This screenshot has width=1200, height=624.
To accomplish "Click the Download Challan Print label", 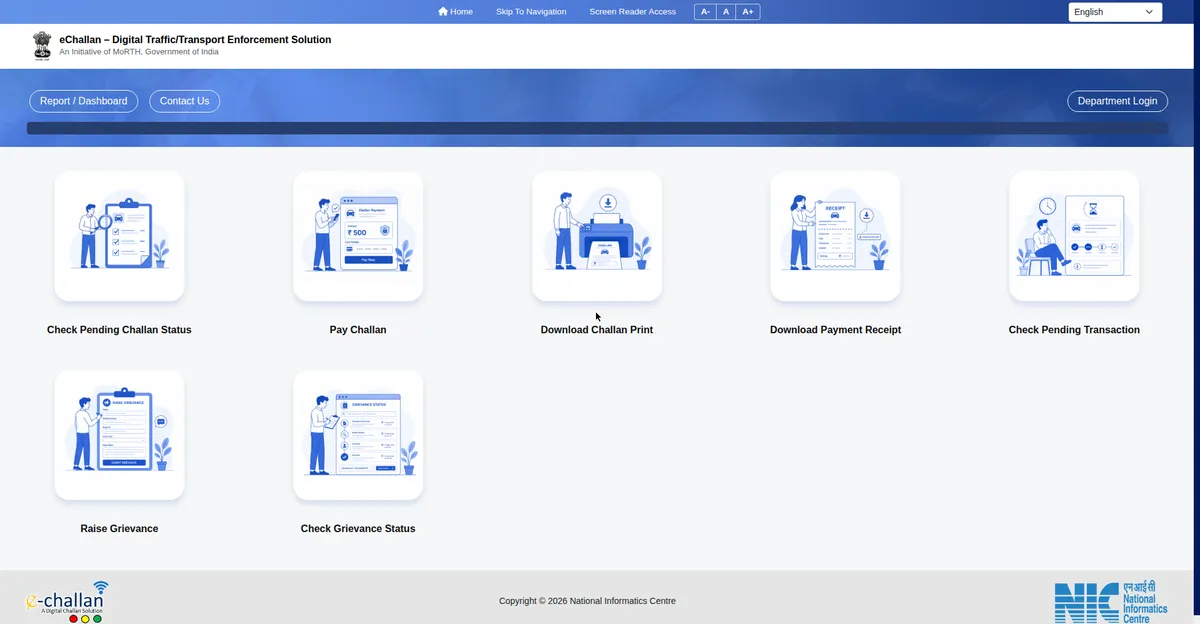I will (597, 330).
